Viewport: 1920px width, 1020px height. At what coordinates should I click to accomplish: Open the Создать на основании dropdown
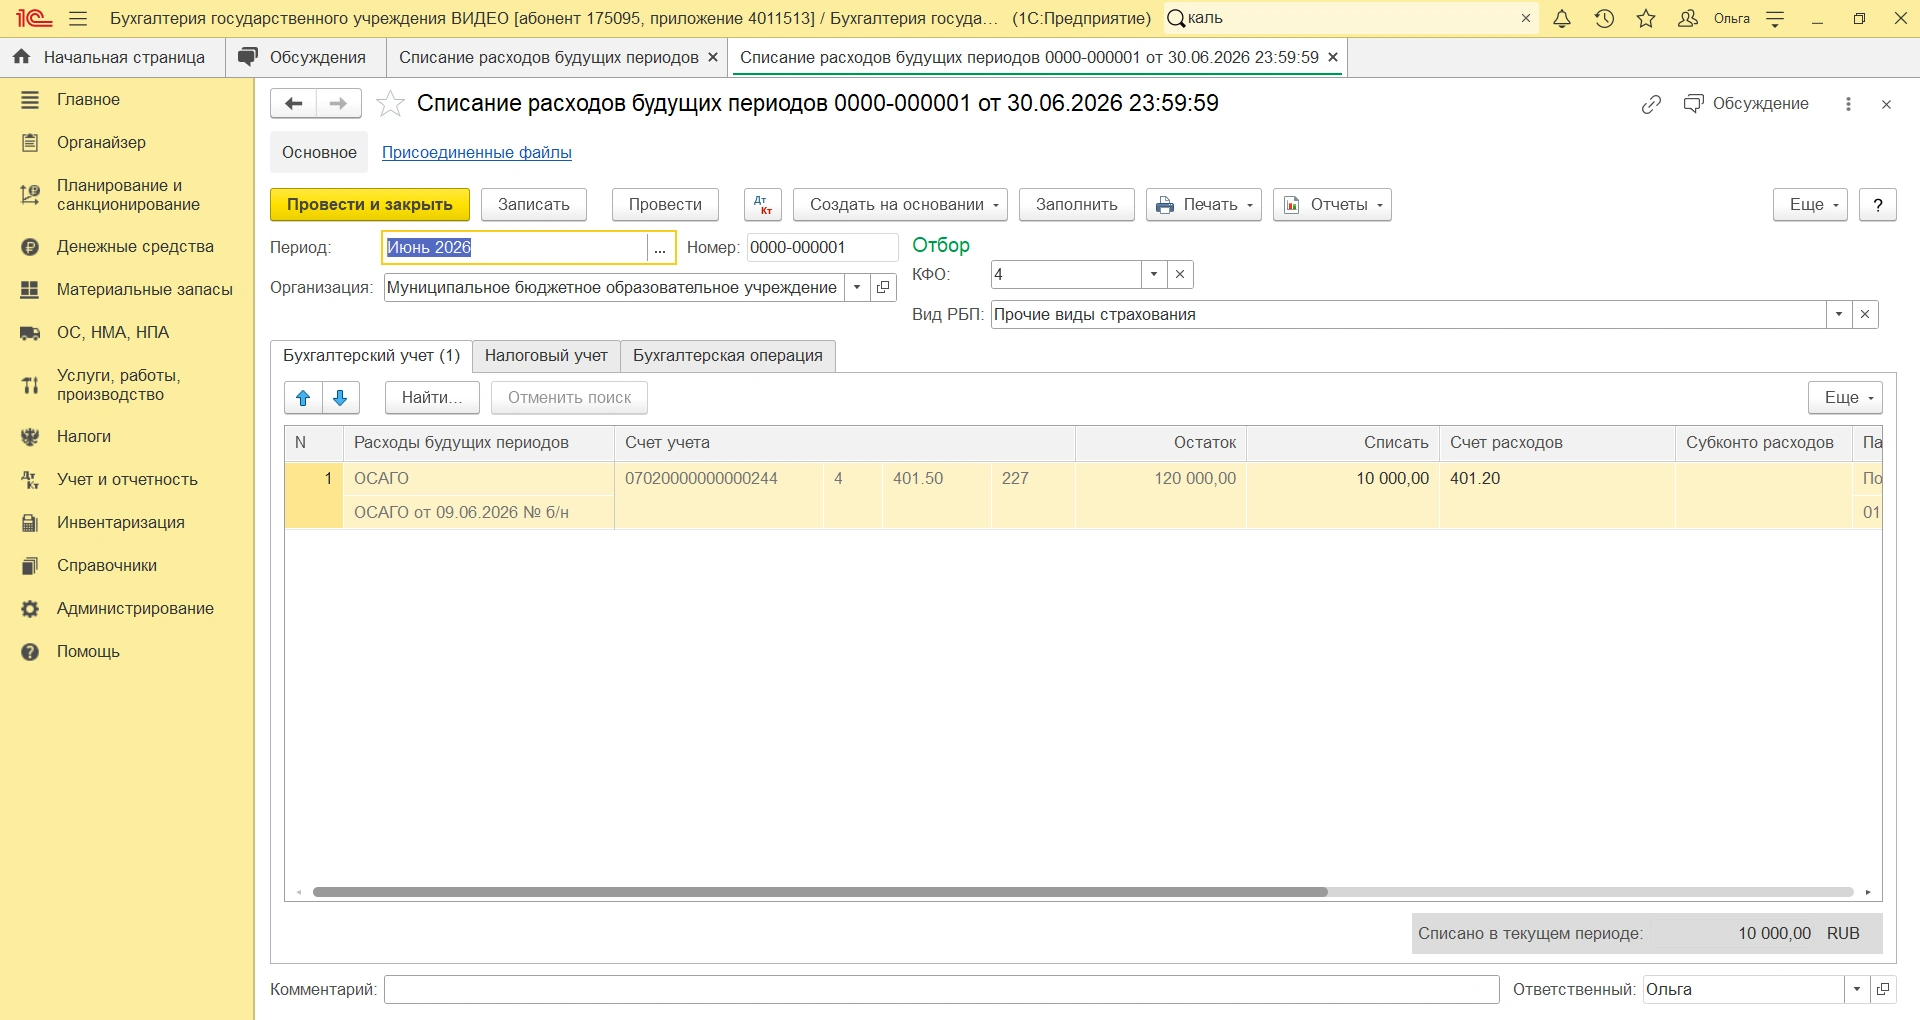(x=900, y=205)
